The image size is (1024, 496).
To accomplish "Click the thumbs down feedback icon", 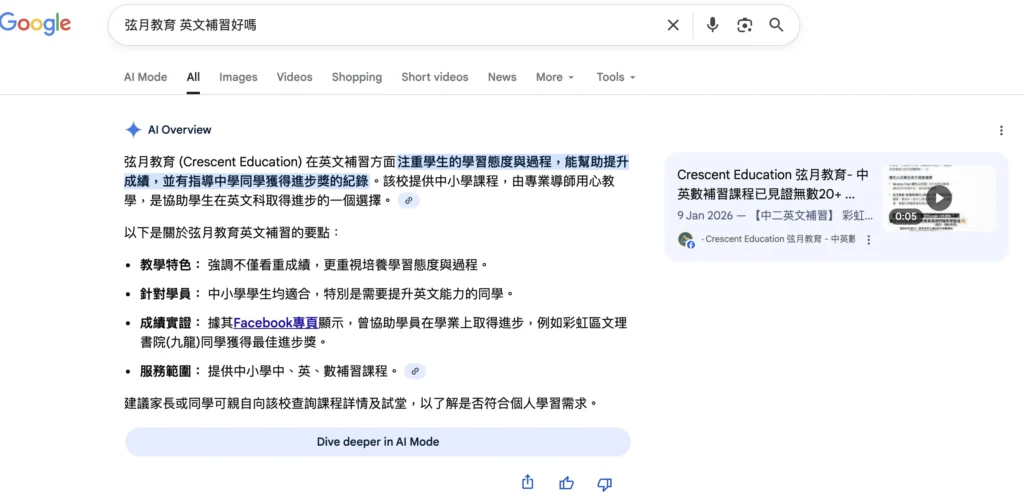I will click(605, 484).
